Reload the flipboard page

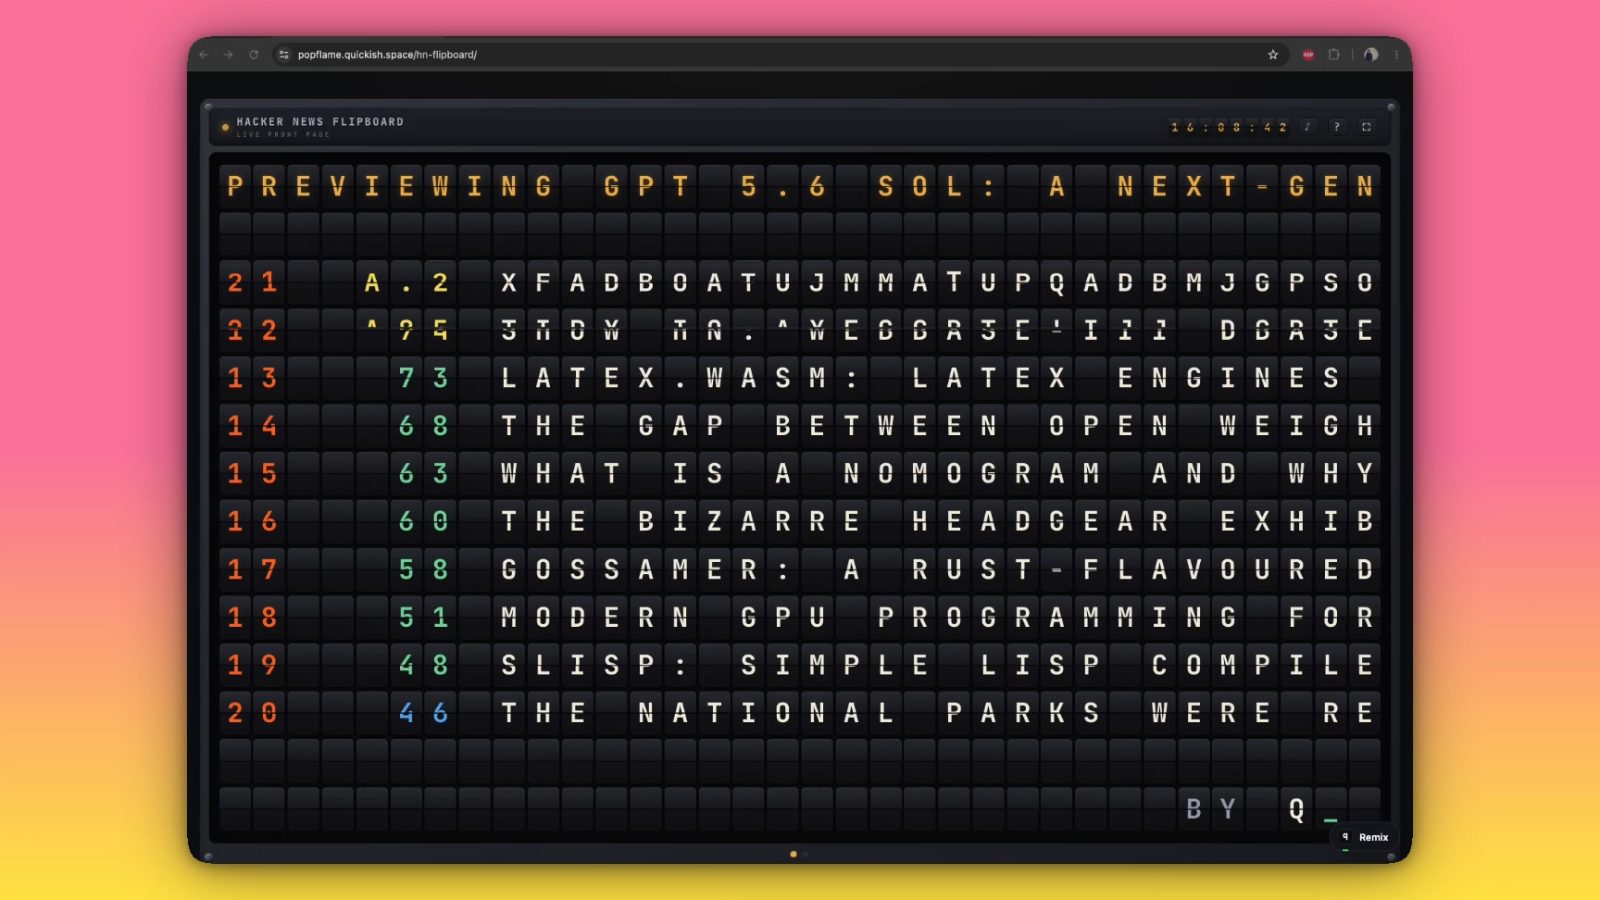pyautogui.click(x=254, y=55)
